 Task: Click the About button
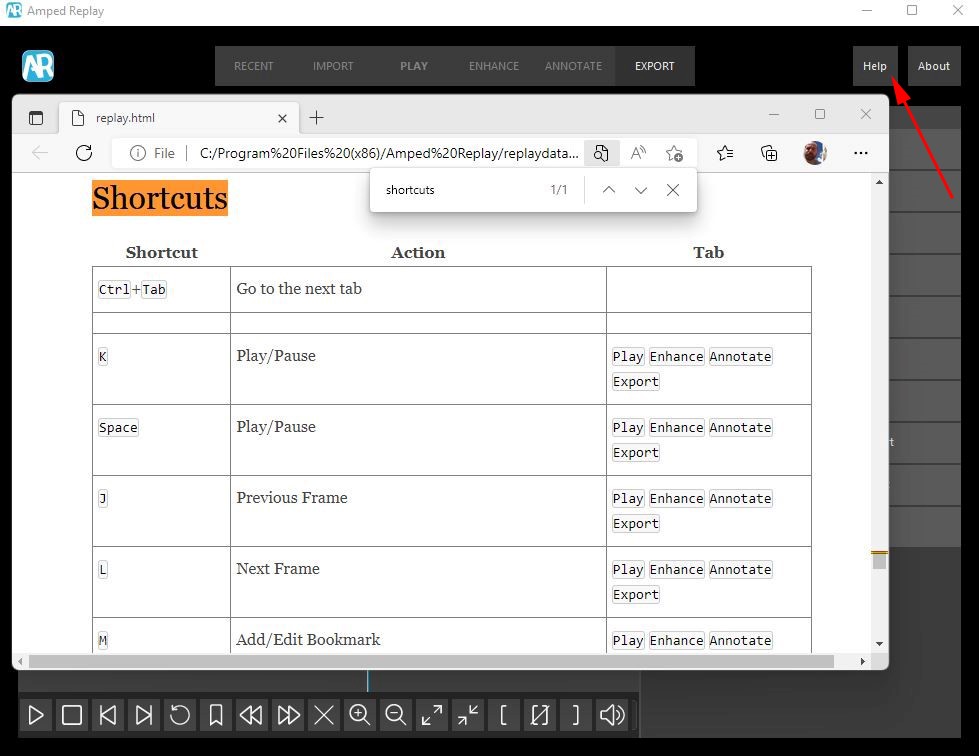[x=933, y=66]
